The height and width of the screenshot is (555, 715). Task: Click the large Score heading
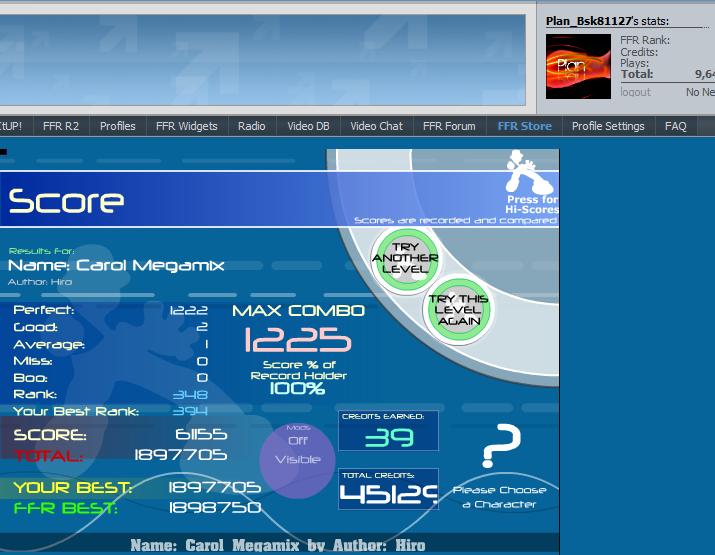pos(66,200)
